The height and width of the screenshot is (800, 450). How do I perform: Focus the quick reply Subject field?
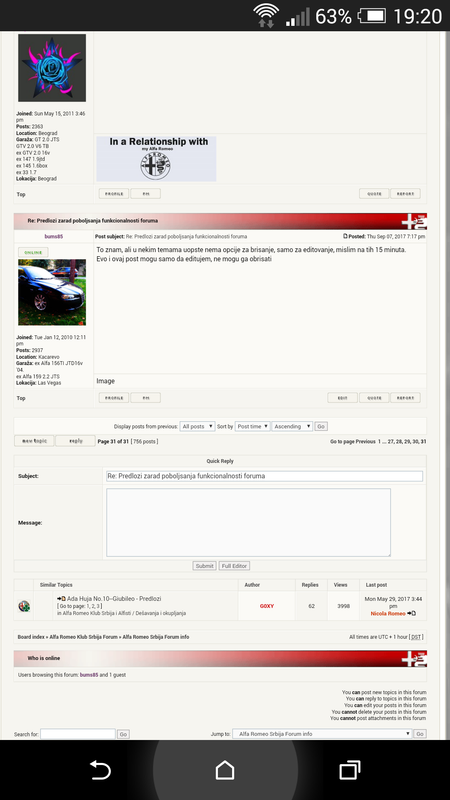click(x=264, y=476)
